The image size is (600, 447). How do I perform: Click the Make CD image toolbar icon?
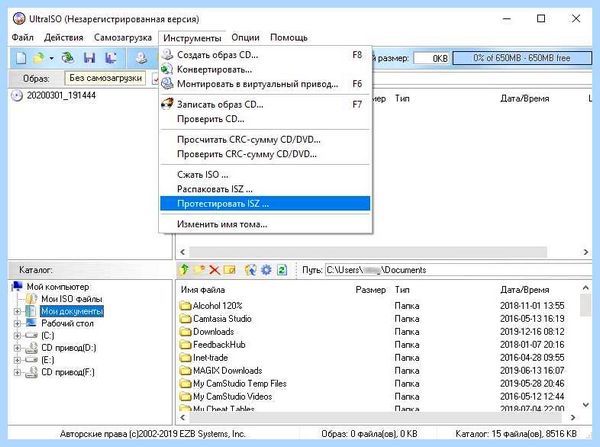click(x=141, y=58)
